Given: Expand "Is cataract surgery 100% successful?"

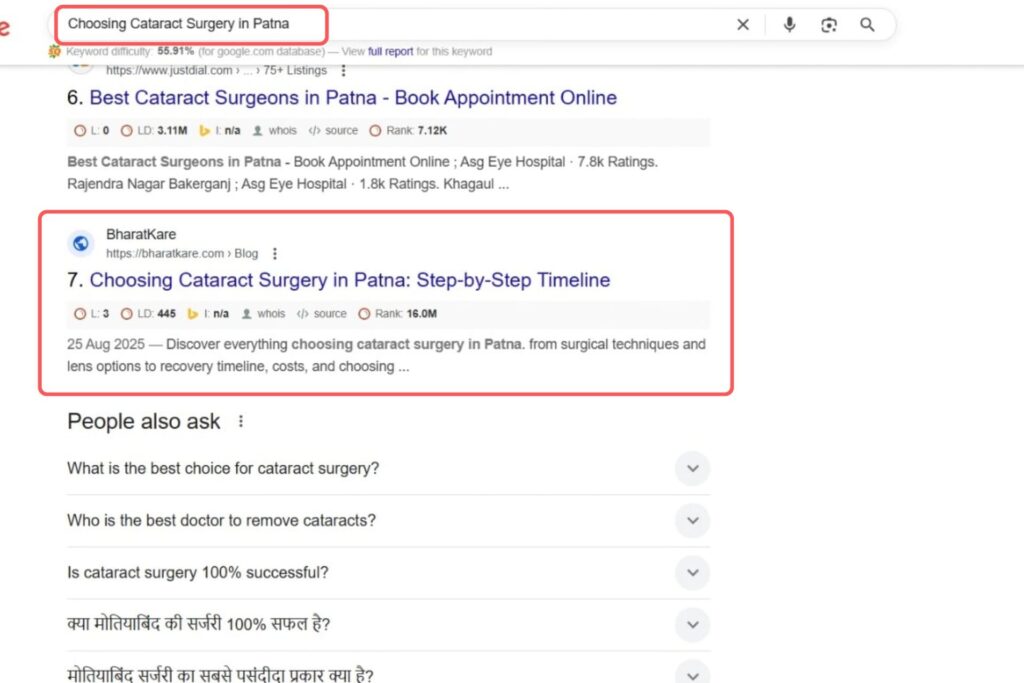Looking at the screenshot, I should tap(692, 573).
